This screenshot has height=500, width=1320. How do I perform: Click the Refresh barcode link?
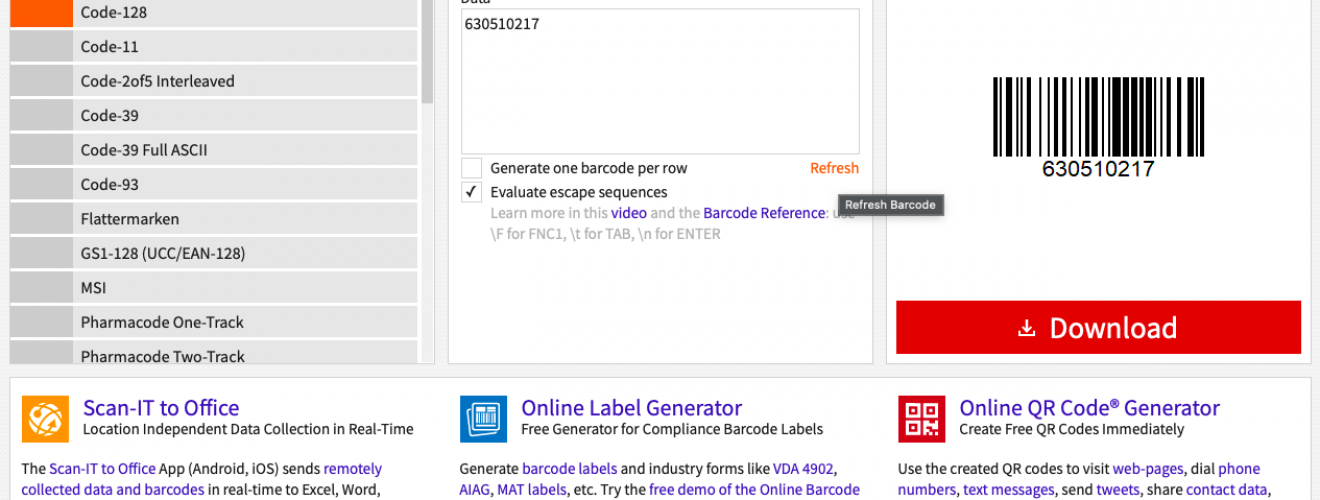coord(834,168)
